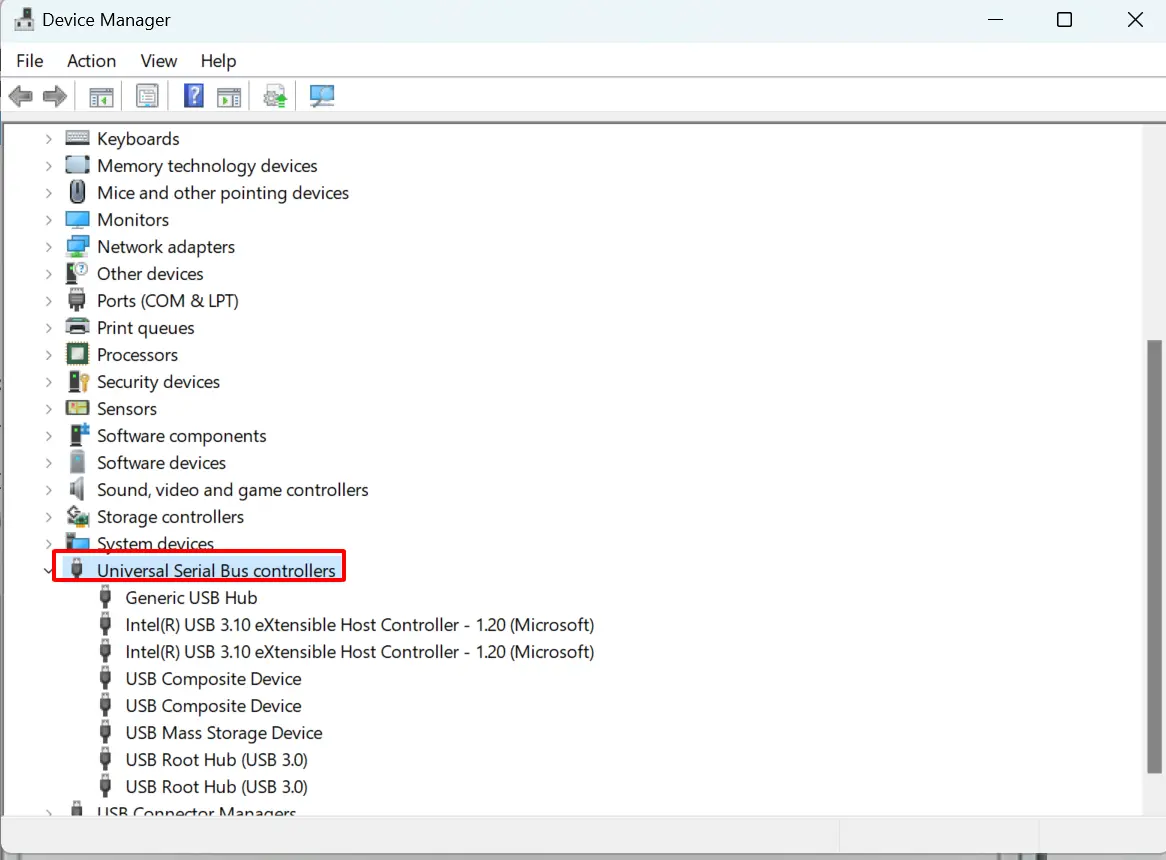
Task: Click the Ports (COM & LPT) icon
Action: coord(77,300)
